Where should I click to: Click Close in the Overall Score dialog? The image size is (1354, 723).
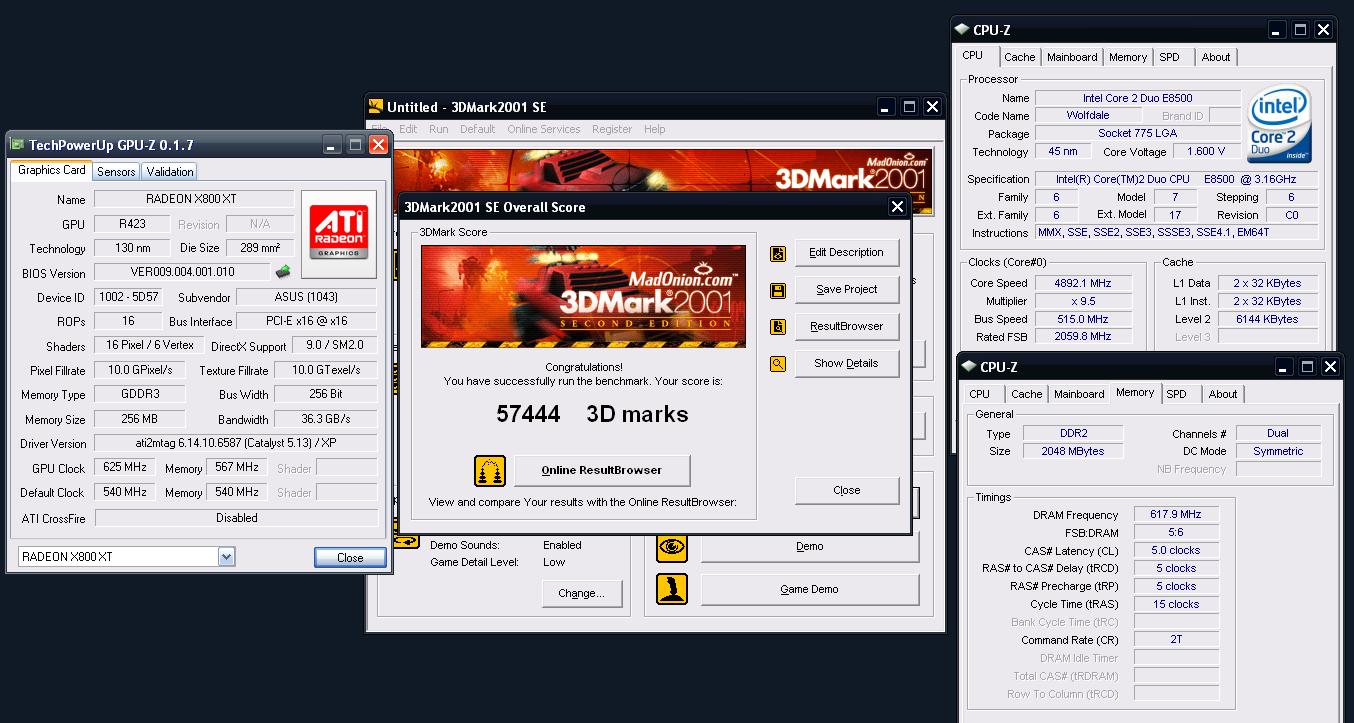pos(847,491)
